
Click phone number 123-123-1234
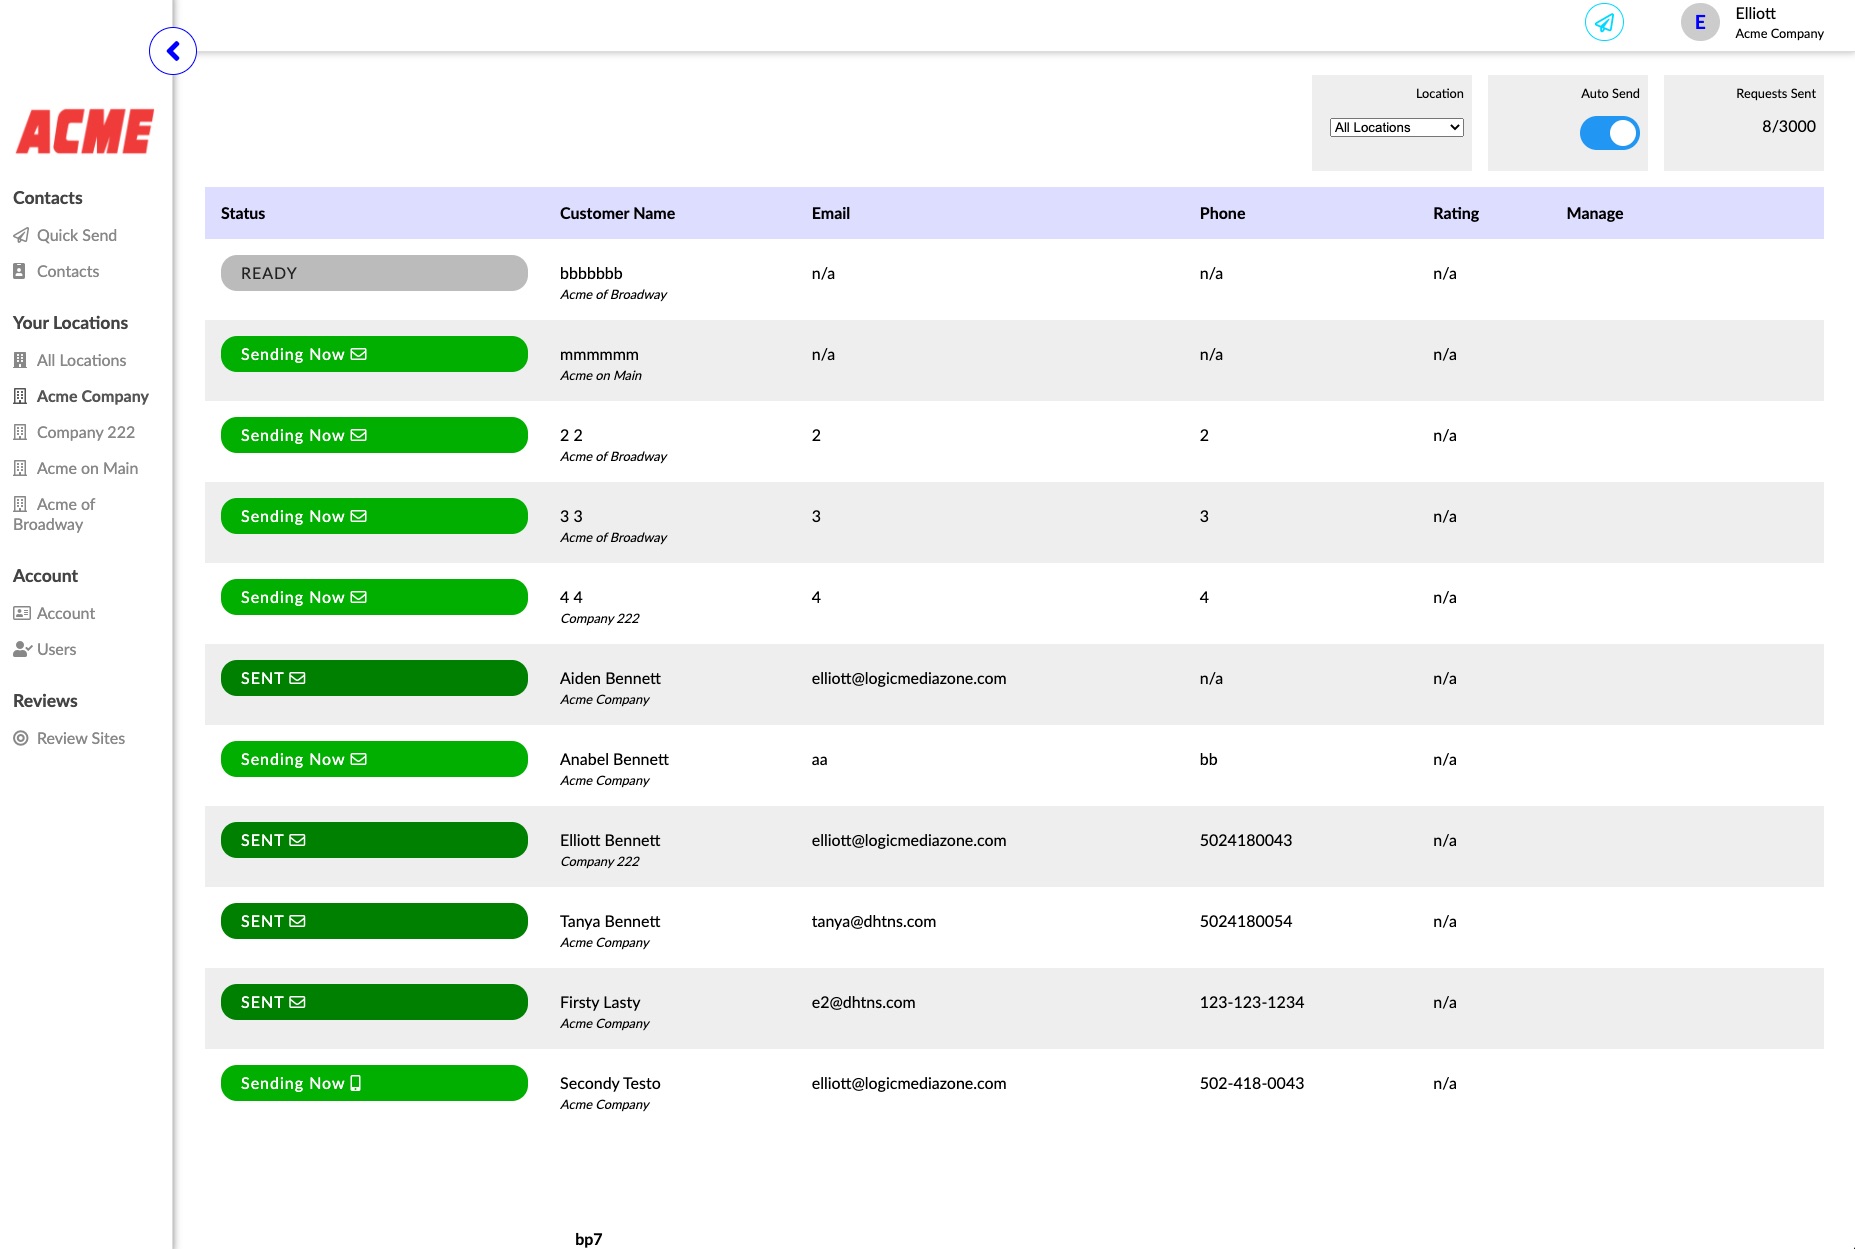pyautogui.click(x=1252, y=1002)
